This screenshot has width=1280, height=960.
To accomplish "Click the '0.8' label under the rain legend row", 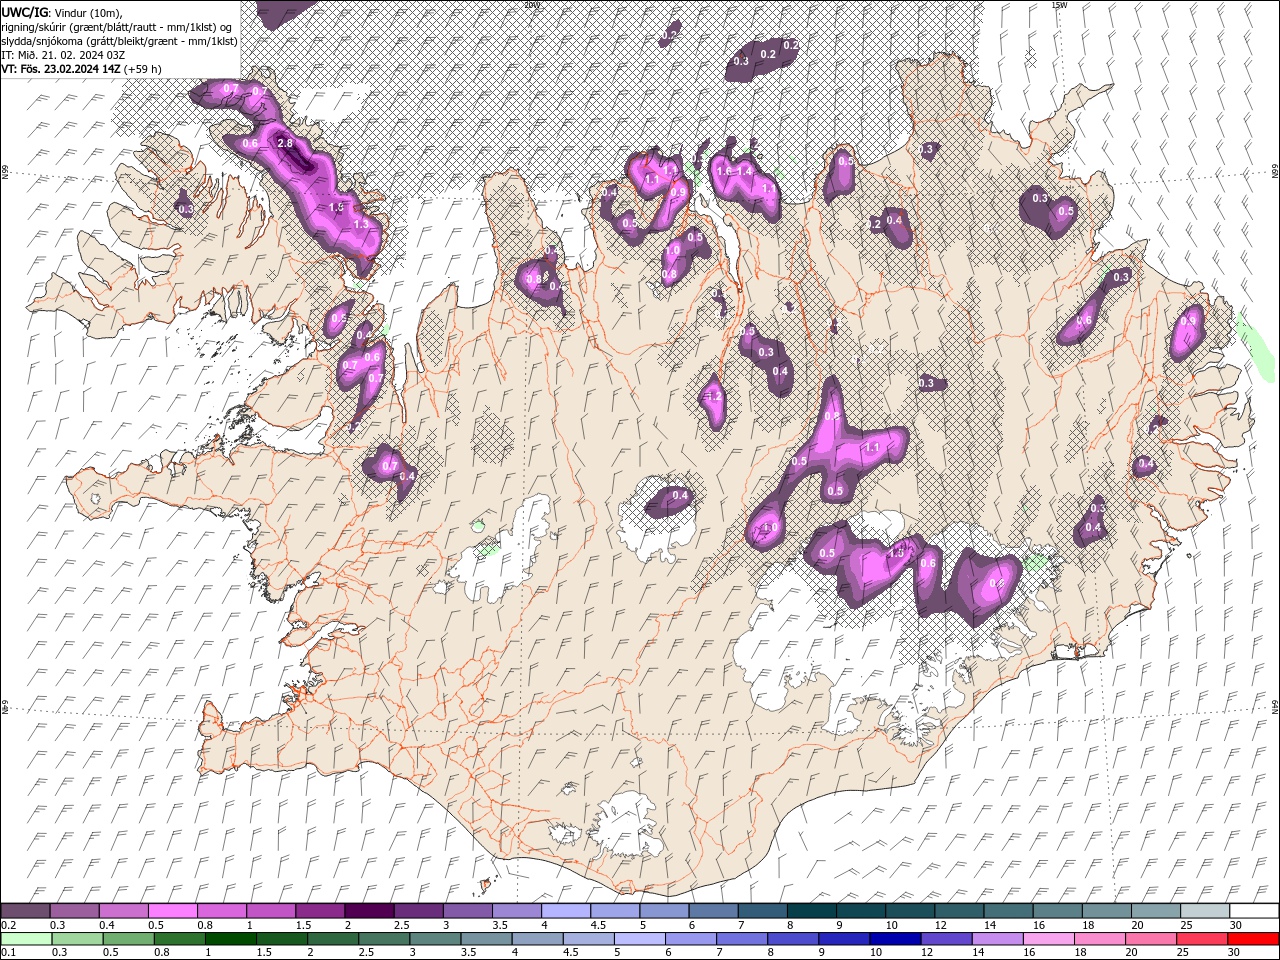I will tap(162, 953).
